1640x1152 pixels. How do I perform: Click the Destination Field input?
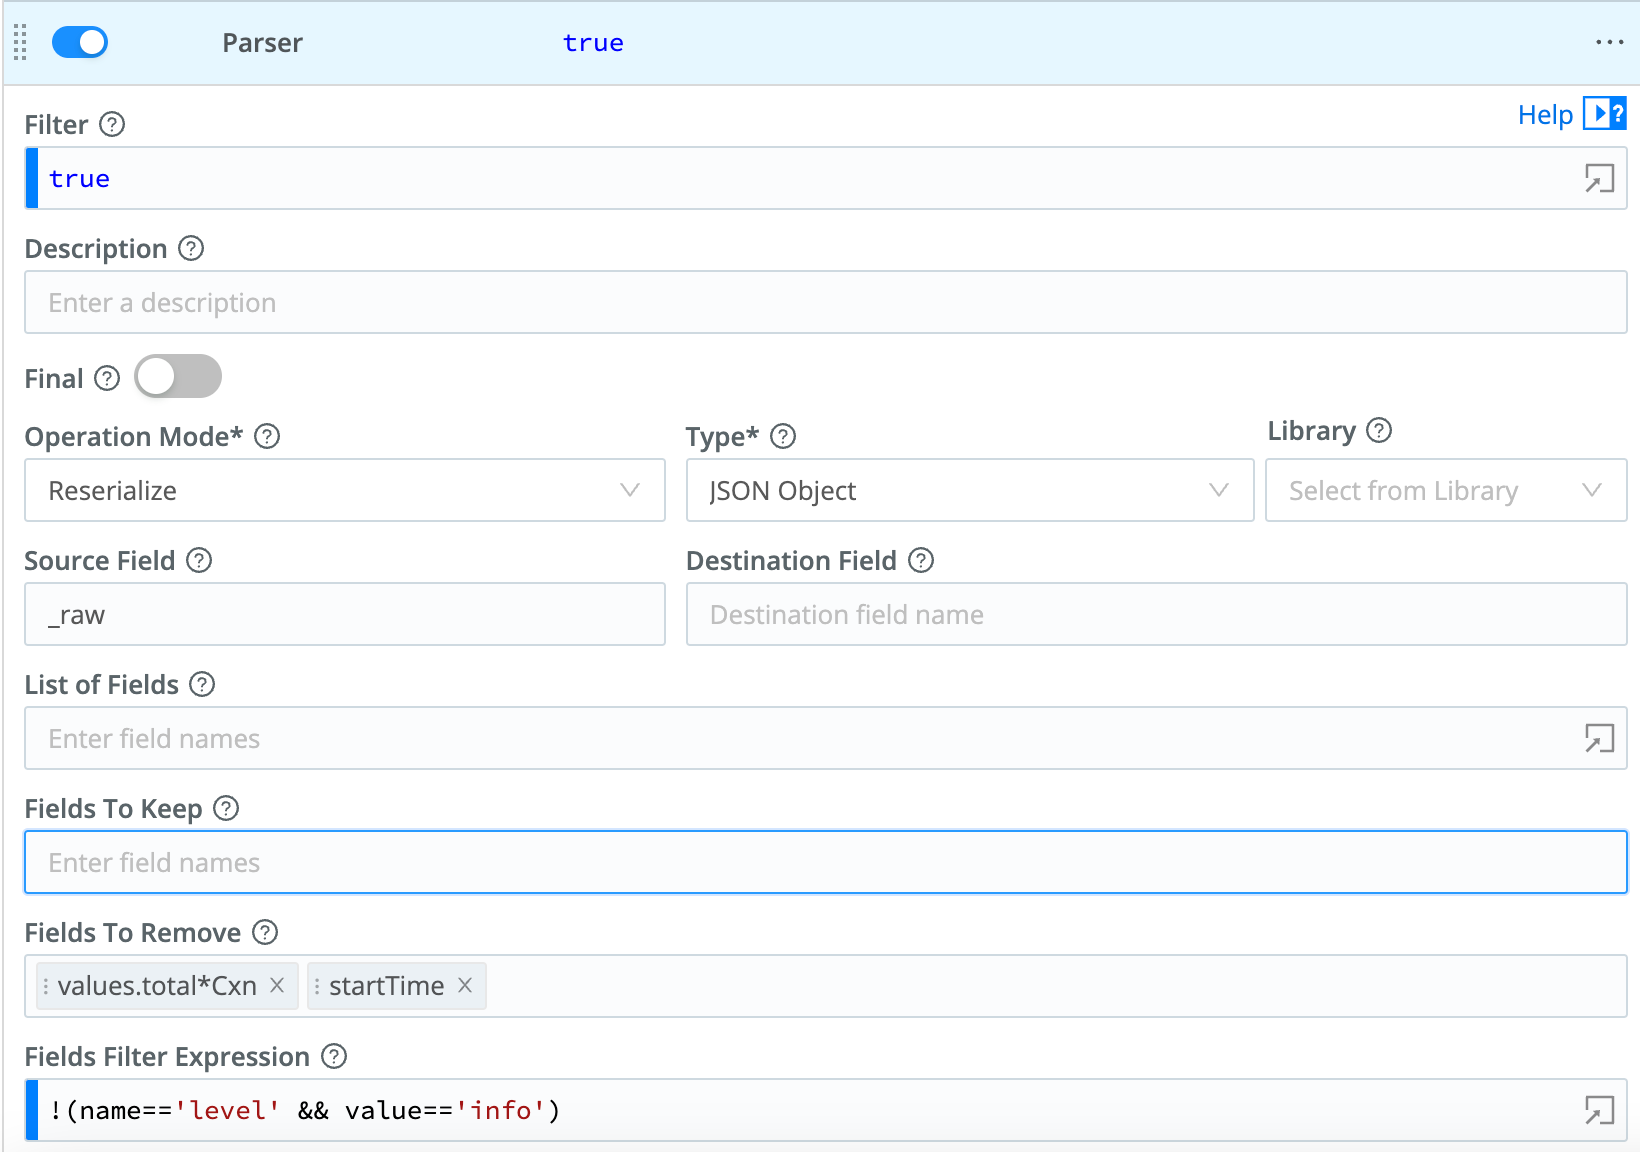(1155, 614)
